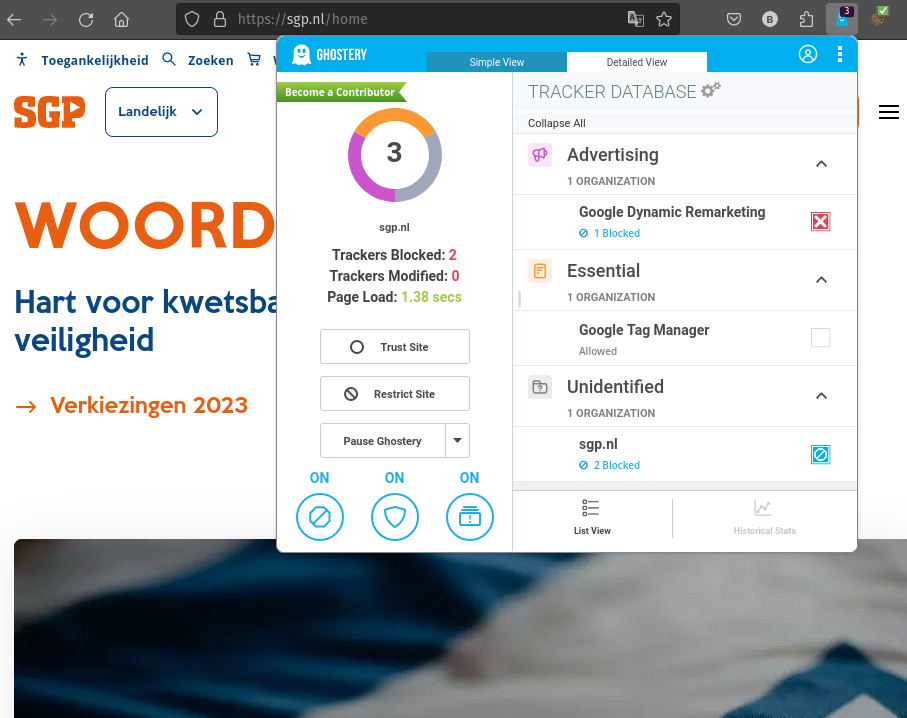Image resolution: width=907 pixels, height=718 pixels.
Task: Open the SGP site hamburger menu
Action: [888, 112]
